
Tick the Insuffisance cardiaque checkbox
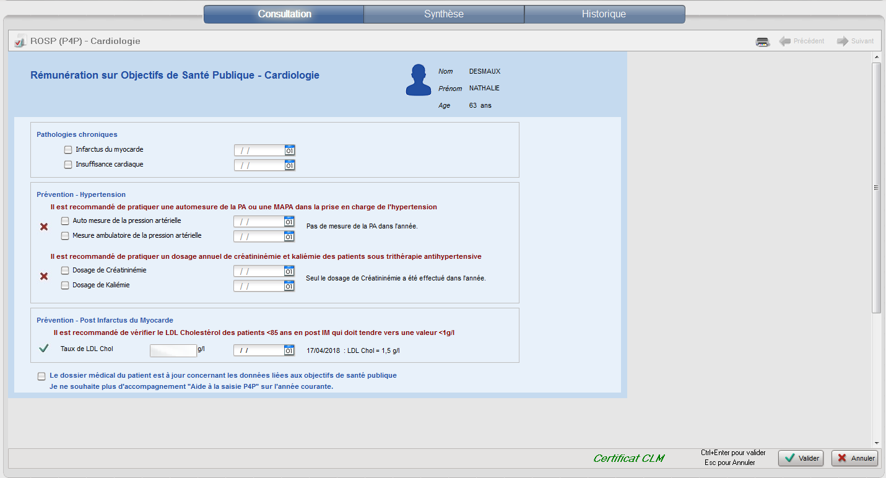point(68,165)
